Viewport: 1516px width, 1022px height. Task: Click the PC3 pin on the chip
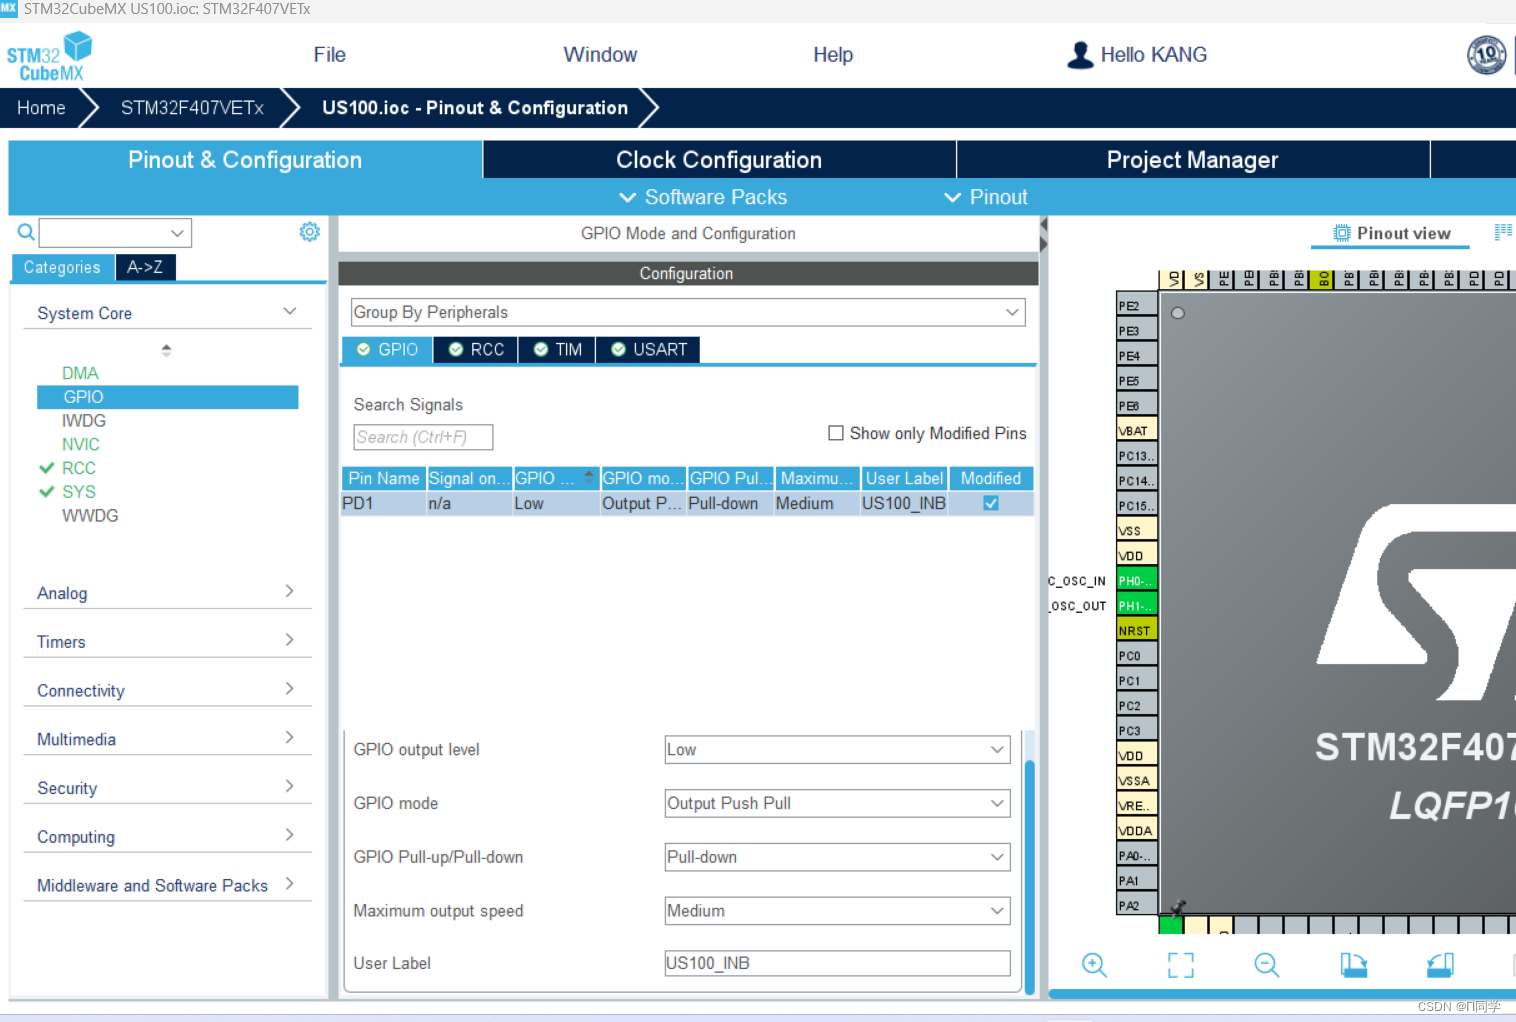(x=1137, y=731)
